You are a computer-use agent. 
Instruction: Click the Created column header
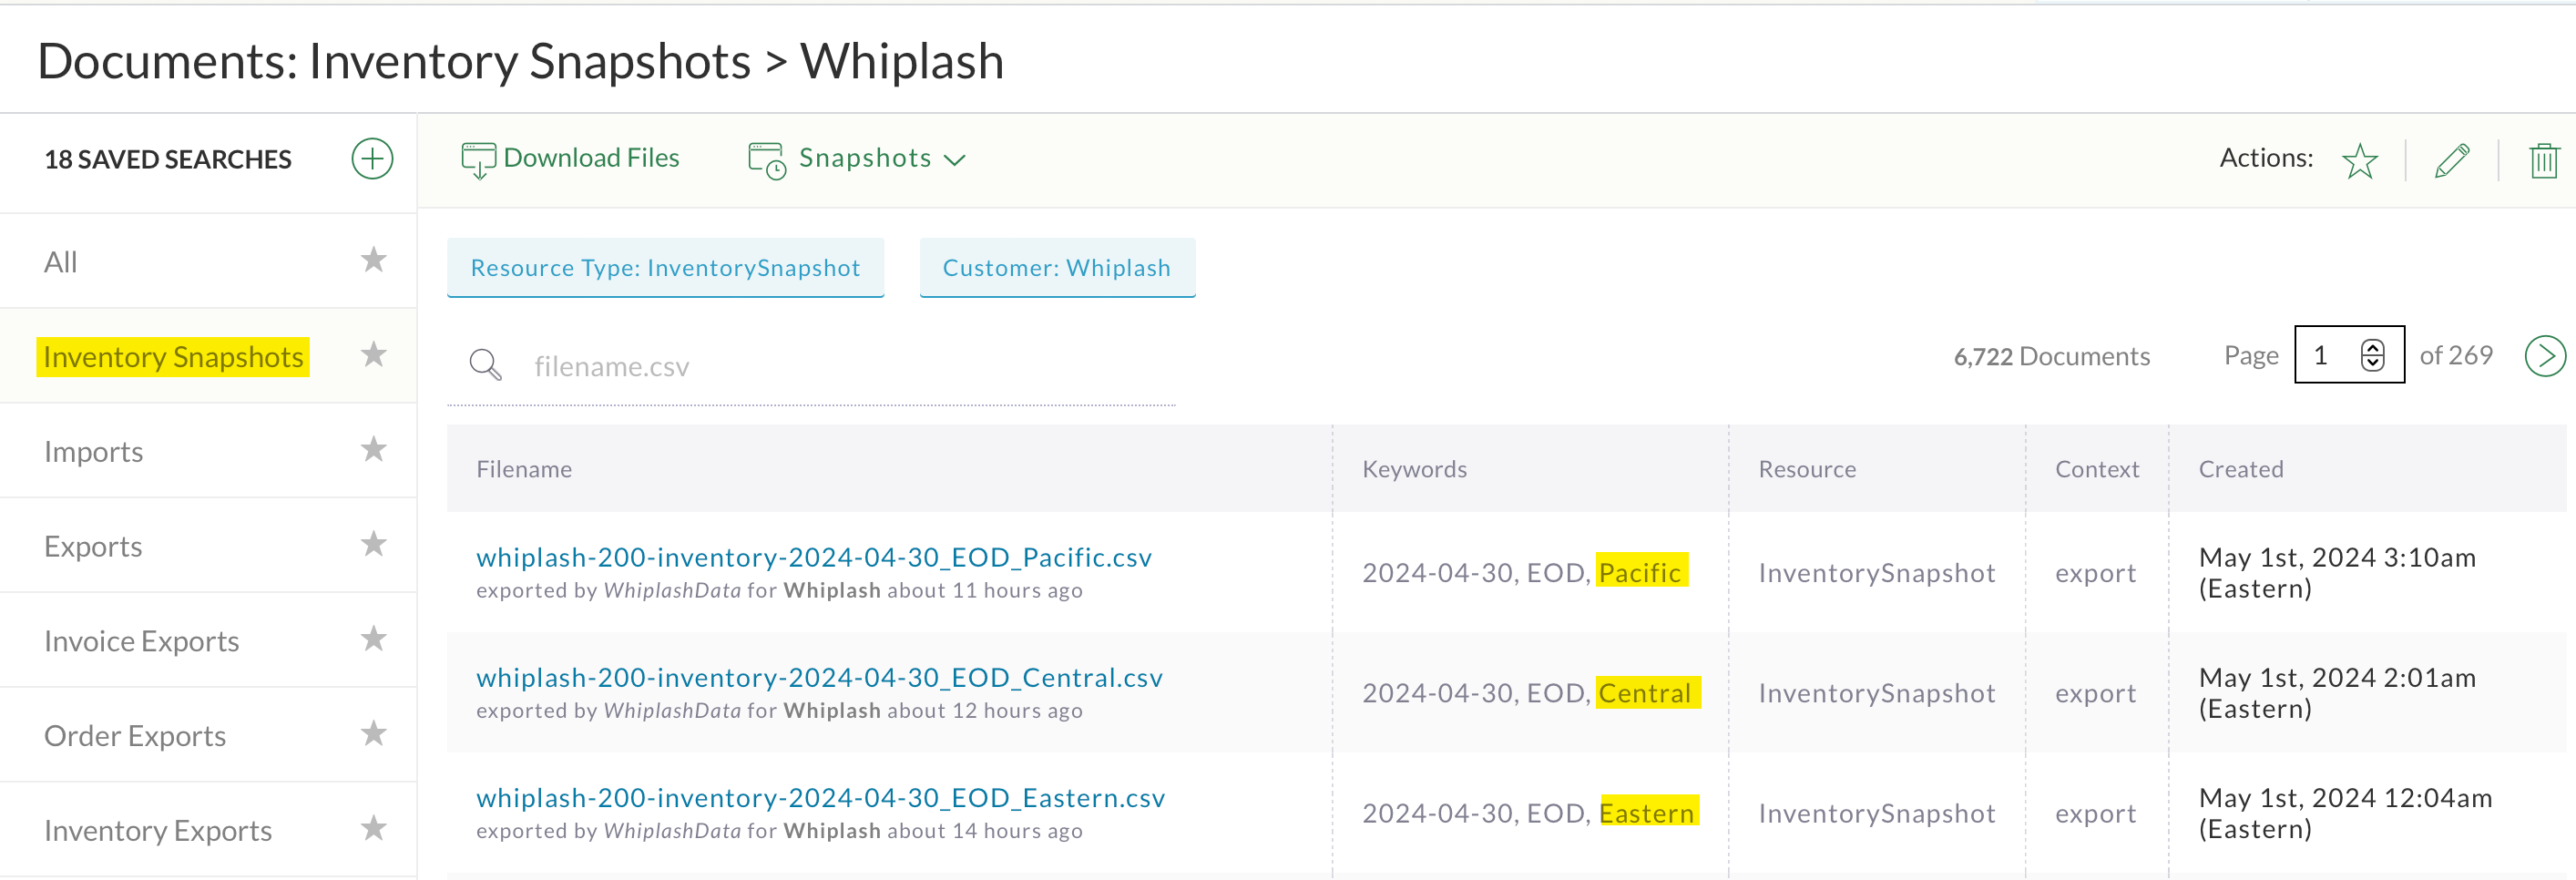point(2240,469)
